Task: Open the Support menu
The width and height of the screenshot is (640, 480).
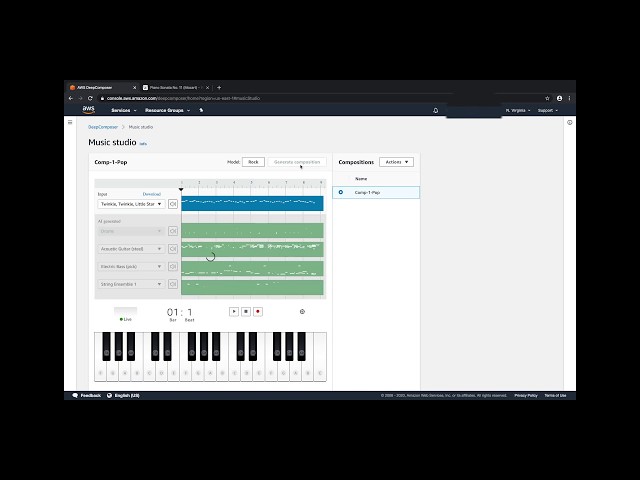Action: coord(548,110)
